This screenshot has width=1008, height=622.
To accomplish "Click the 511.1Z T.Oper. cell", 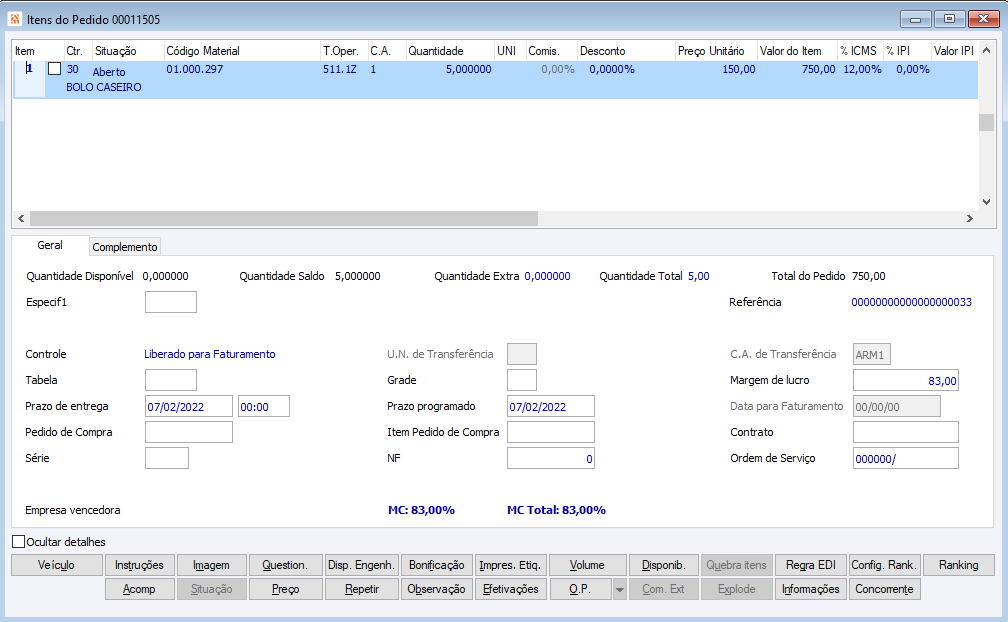I will (339, 69).
